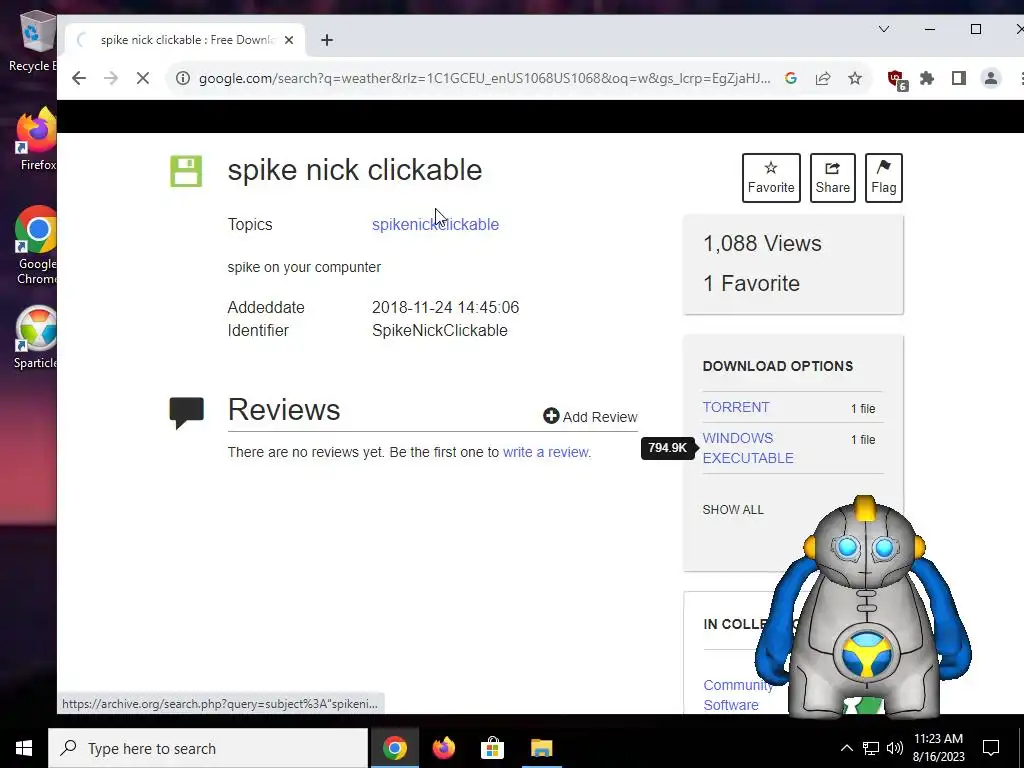Toggle the browser side panel icon
The width and height of the screenshot is (1024, 768).
coord(959,78)
